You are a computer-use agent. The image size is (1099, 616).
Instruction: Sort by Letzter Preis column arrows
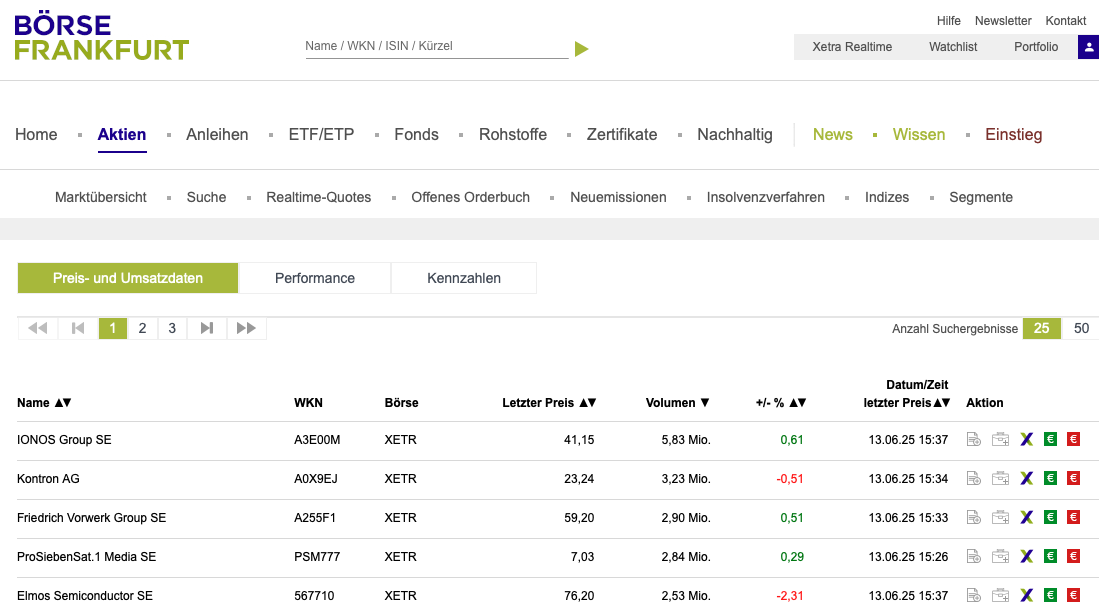pyautogui.click(x=587, y=402)
